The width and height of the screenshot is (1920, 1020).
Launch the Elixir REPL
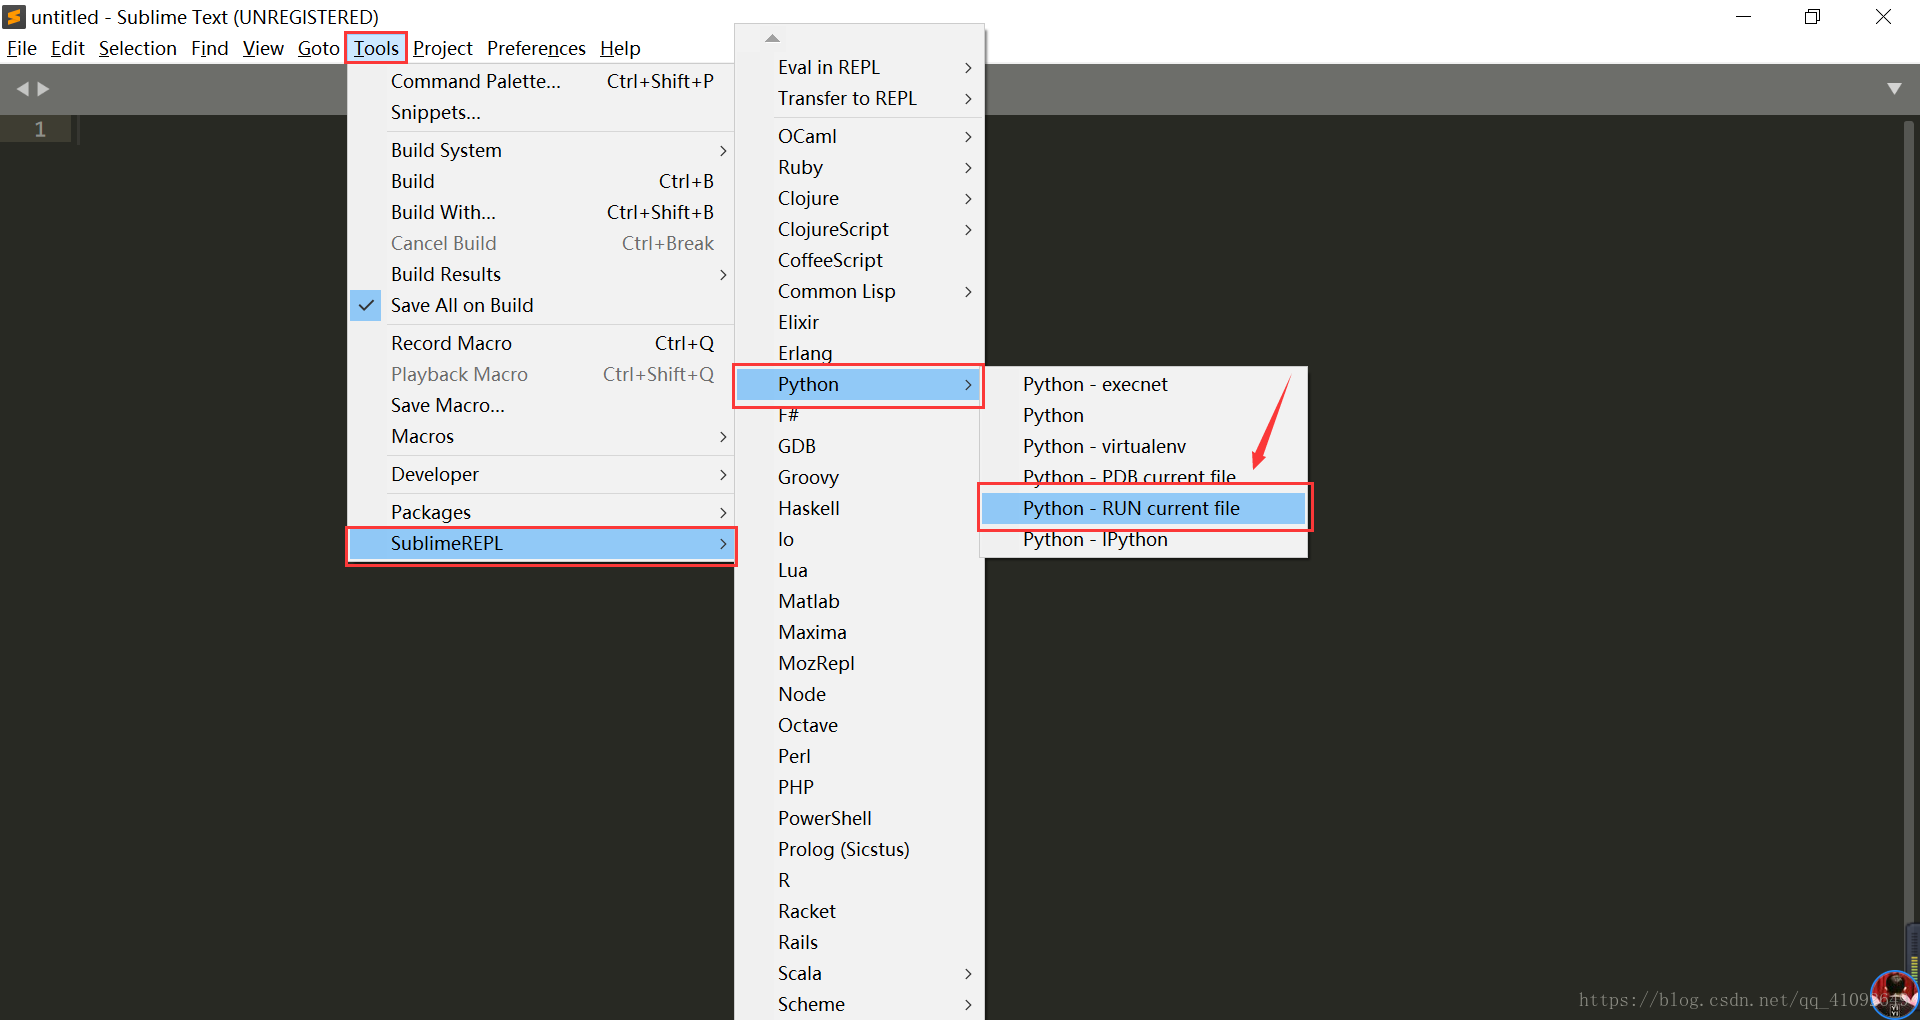tap(859, 322)
